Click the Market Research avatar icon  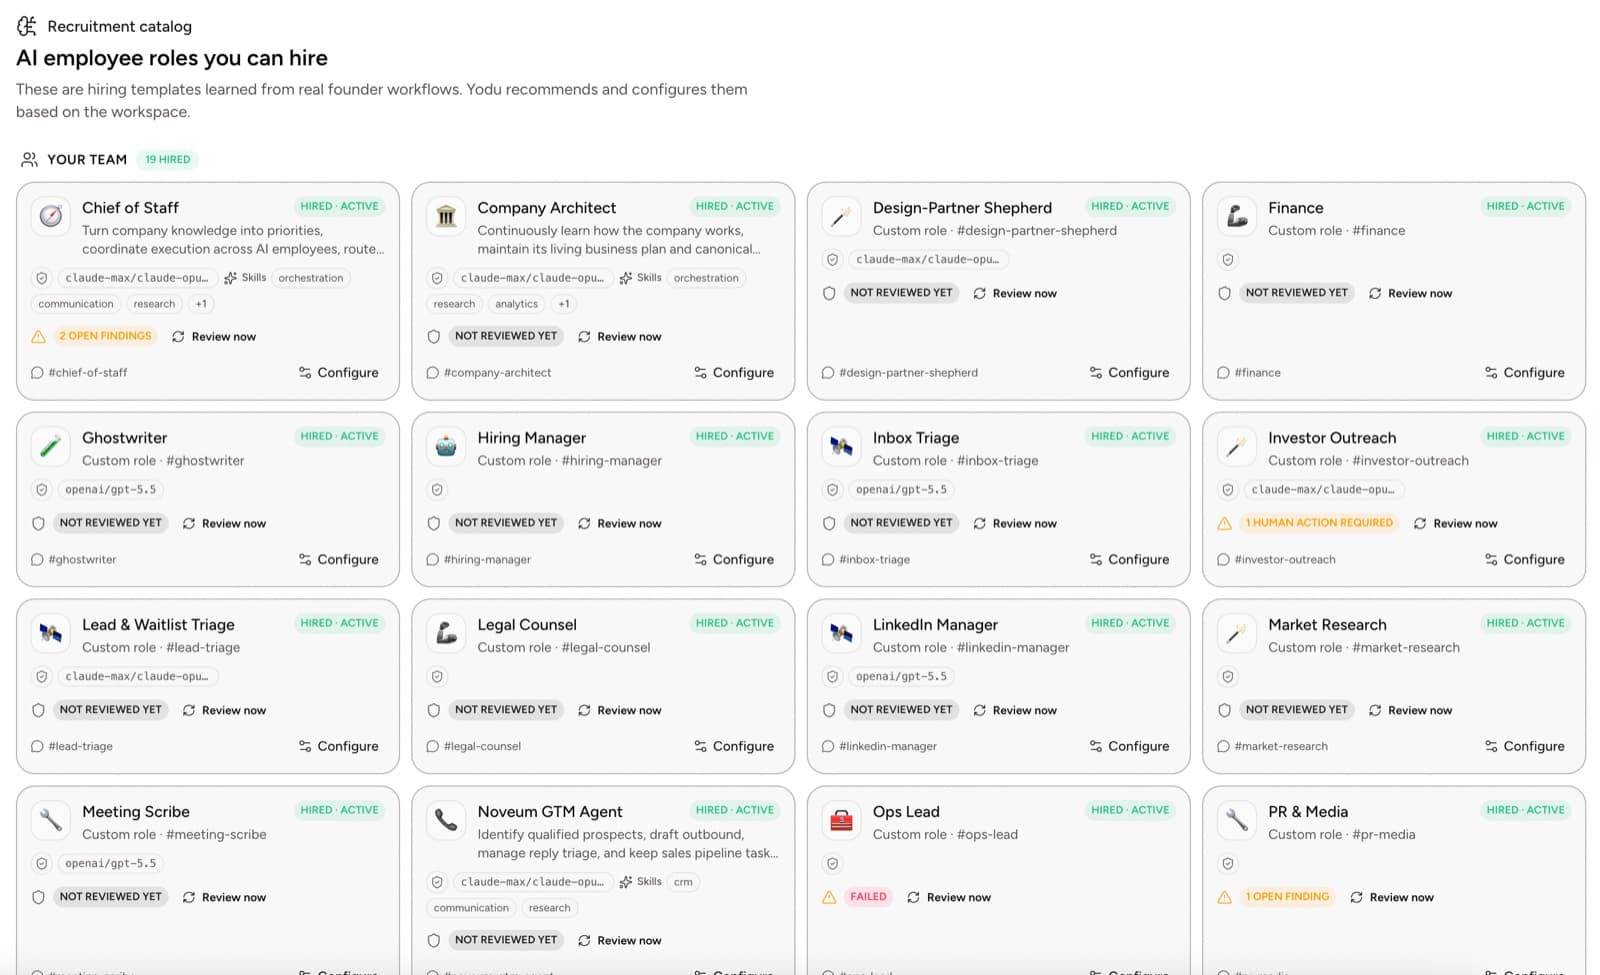pos(1237,633)
